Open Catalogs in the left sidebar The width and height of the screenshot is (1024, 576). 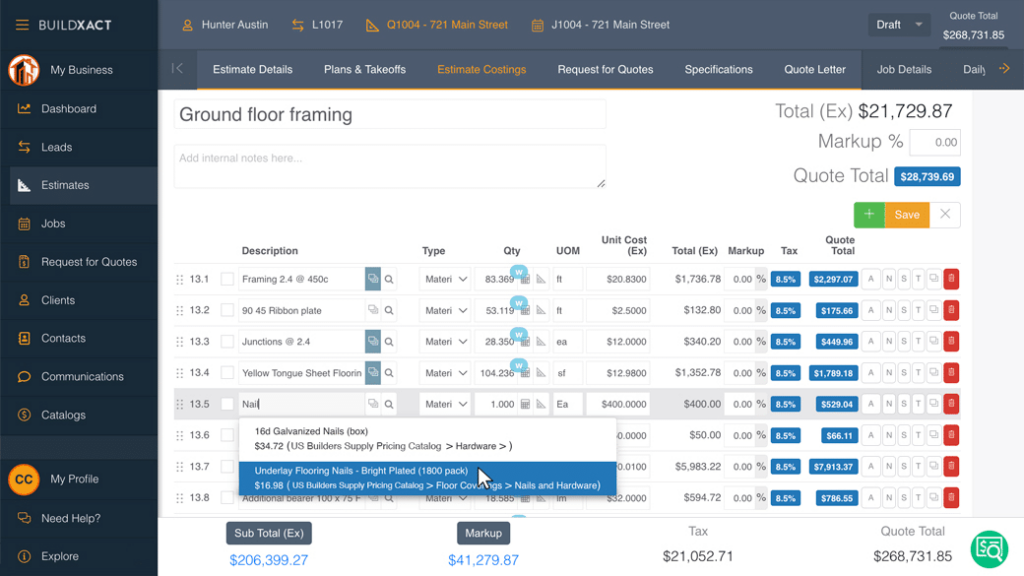pos(64,415)
